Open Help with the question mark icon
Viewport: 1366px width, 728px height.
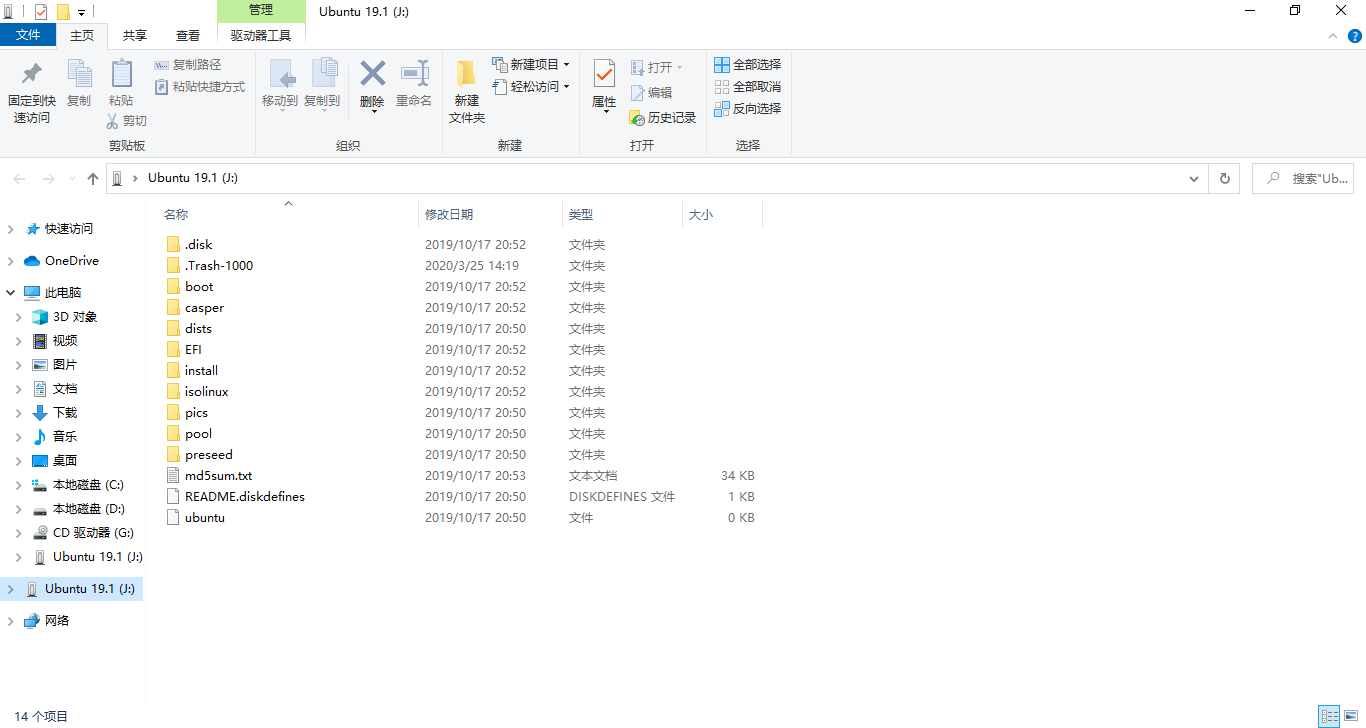[x=1353, y=36]
